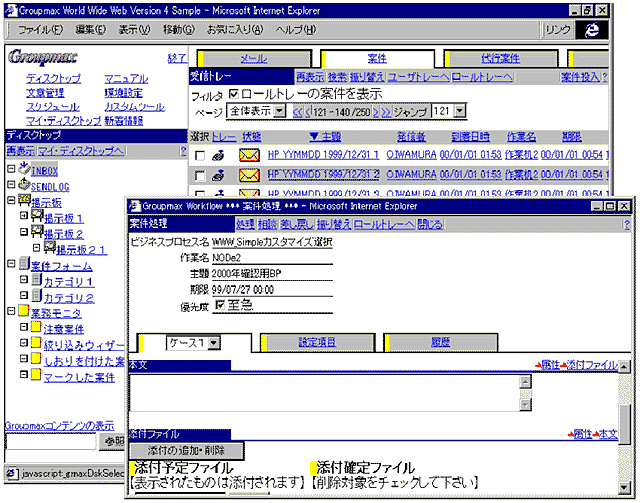Viewport: 640px width, 503px height.
Task: Click tray icon in 1999/12/31 1 row
Action: [x=218, y=156]
